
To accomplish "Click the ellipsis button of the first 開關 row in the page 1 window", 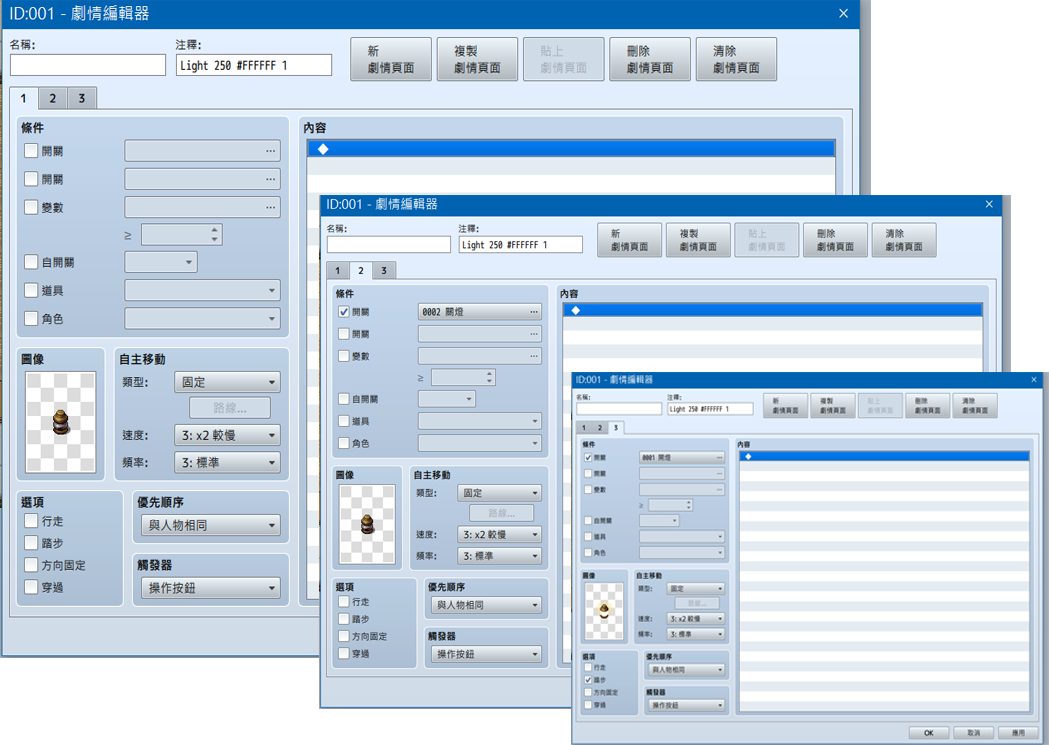I will pyautogui.click(x=270, y=151).
